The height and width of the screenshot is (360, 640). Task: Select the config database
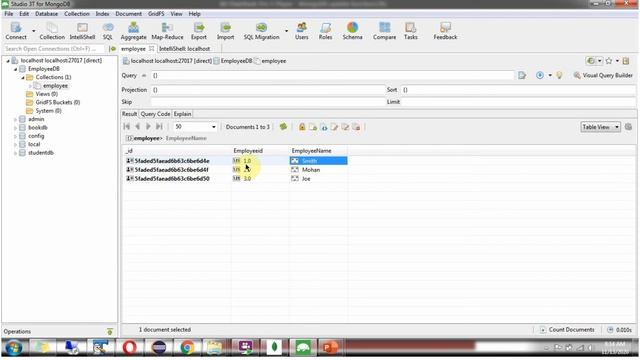coord(36,136)
